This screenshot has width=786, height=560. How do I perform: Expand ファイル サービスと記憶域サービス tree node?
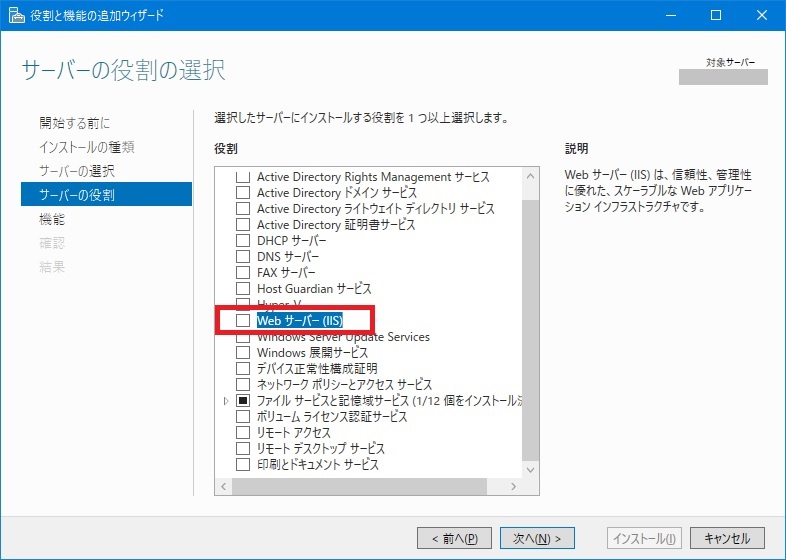pos(226,401)
